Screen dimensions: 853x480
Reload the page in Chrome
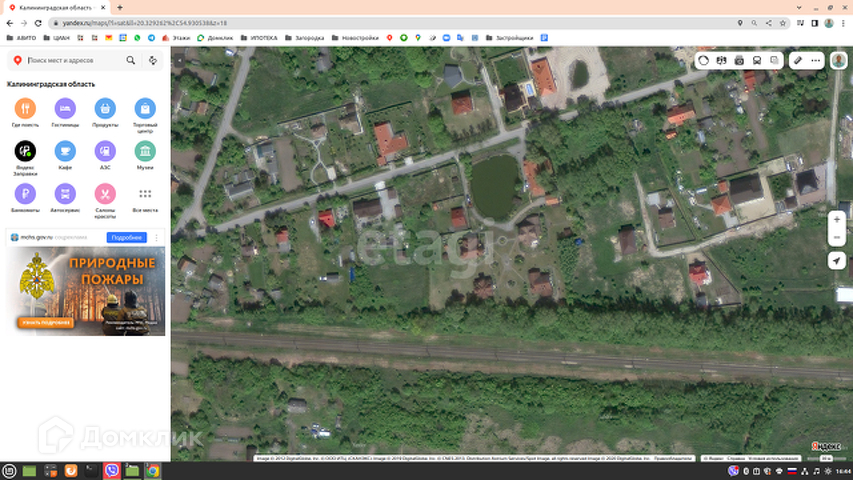(x=38, y=23)
